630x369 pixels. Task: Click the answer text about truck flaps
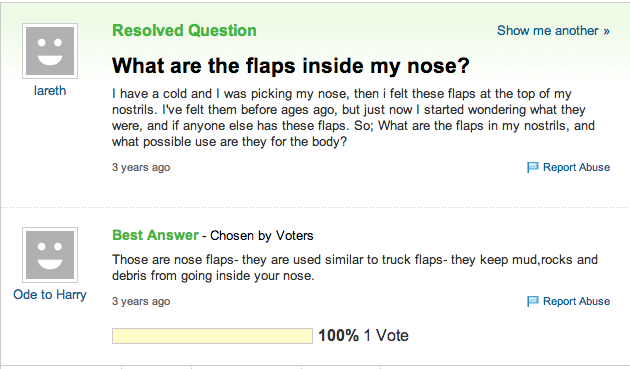[355, 268]
